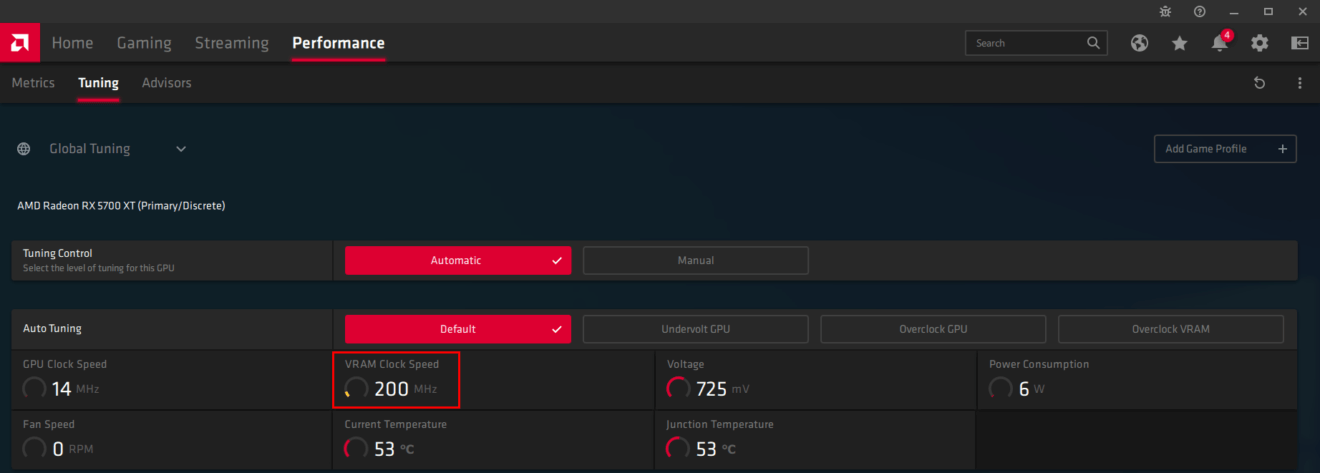Viewport: 1320px width, 473px height.
Task: Switch to the Tuning sub-tab
Action: (x=98, y=83)
